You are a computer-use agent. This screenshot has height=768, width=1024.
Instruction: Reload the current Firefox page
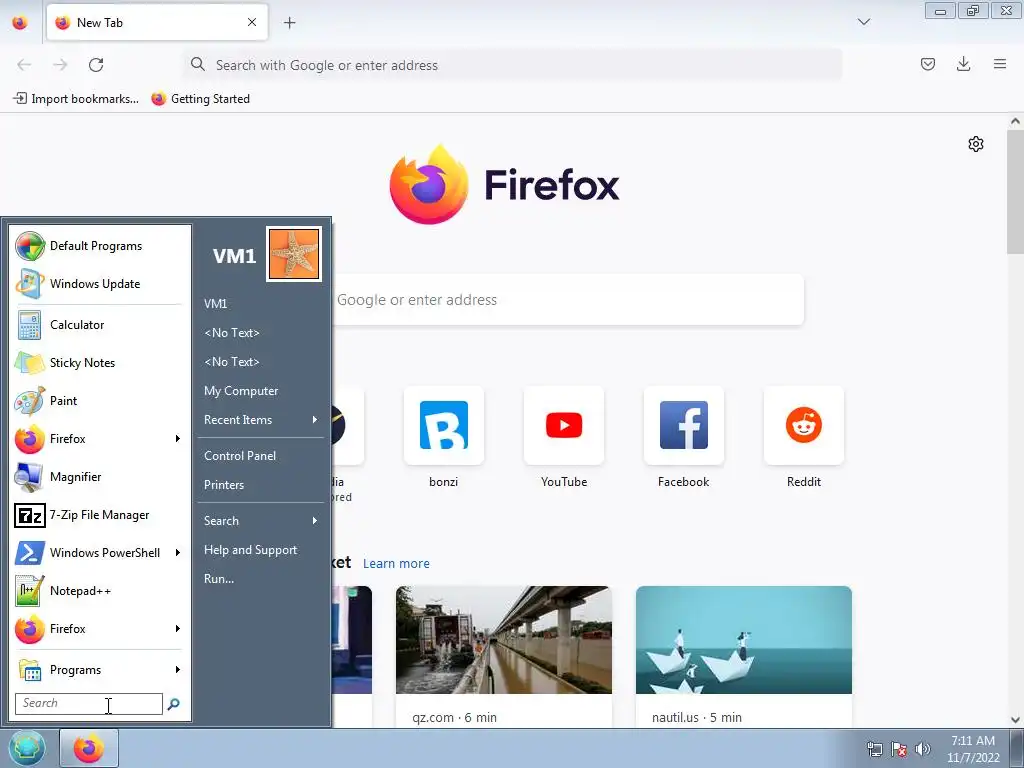[x=96, y=65]
